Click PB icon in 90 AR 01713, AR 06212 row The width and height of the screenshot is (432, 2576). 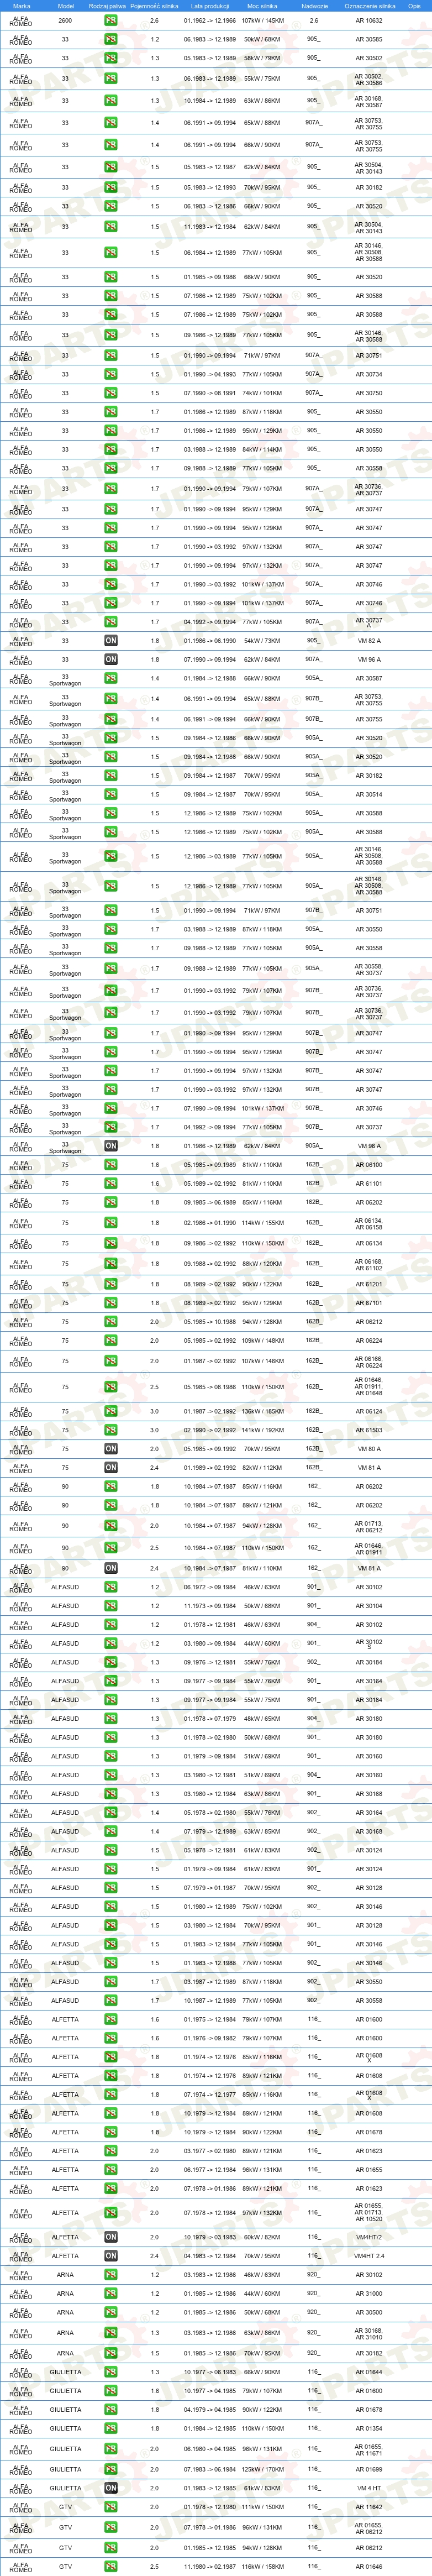coord(111,1526)
